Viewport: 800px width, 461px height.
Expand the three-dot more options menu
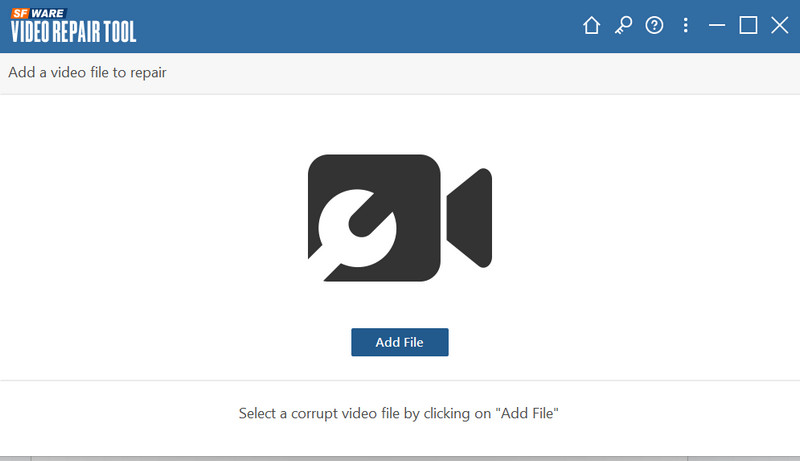point(685,26)
